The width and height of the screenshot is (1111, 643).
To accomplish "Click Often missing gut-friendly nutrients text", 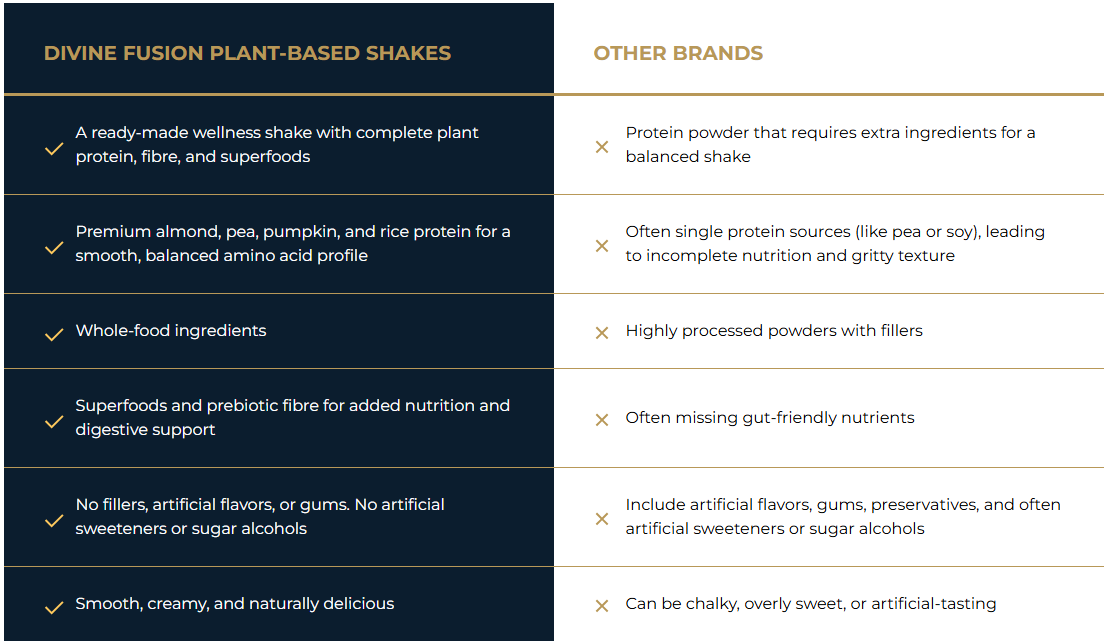I will [x=770, y=418].
